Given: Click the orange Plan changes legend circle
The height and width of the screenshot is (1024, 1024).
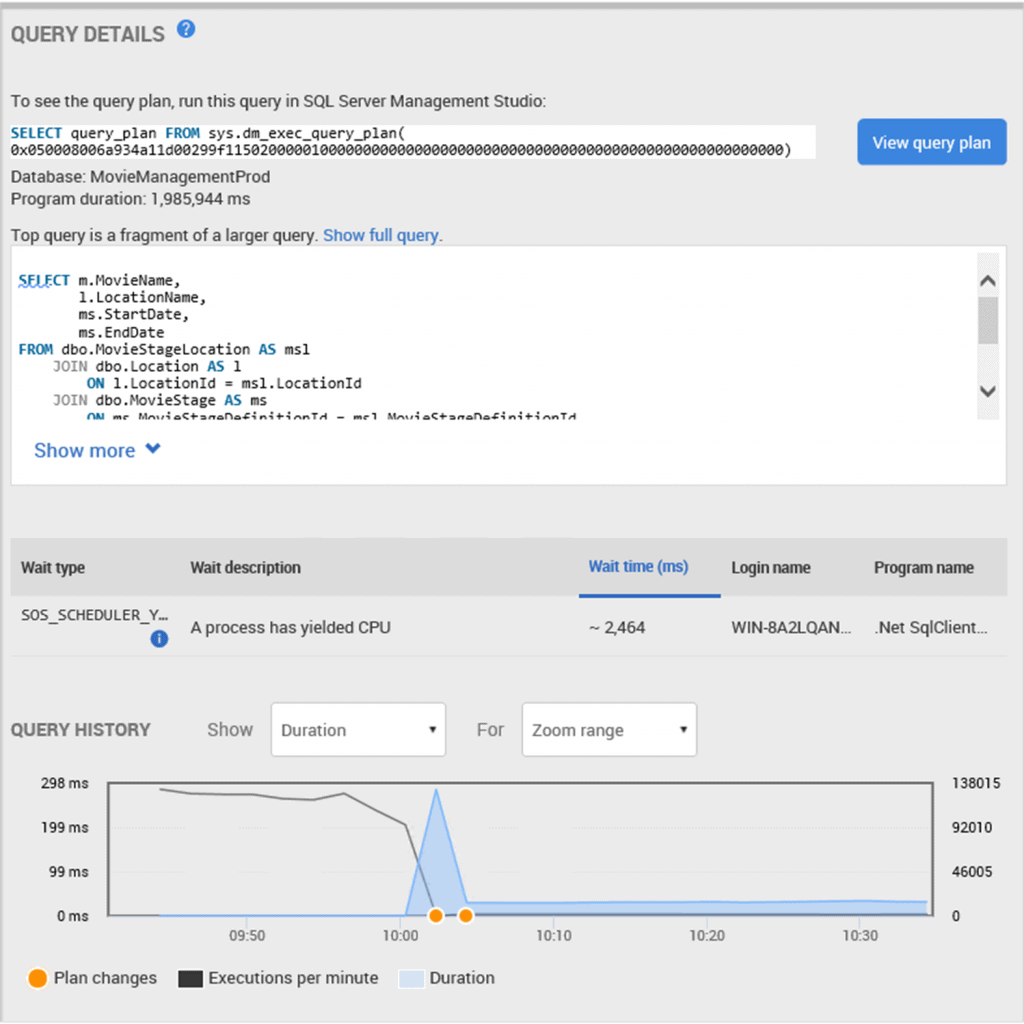Looking at the screenshot, I should pyautogui.click(x=40, y=978).
